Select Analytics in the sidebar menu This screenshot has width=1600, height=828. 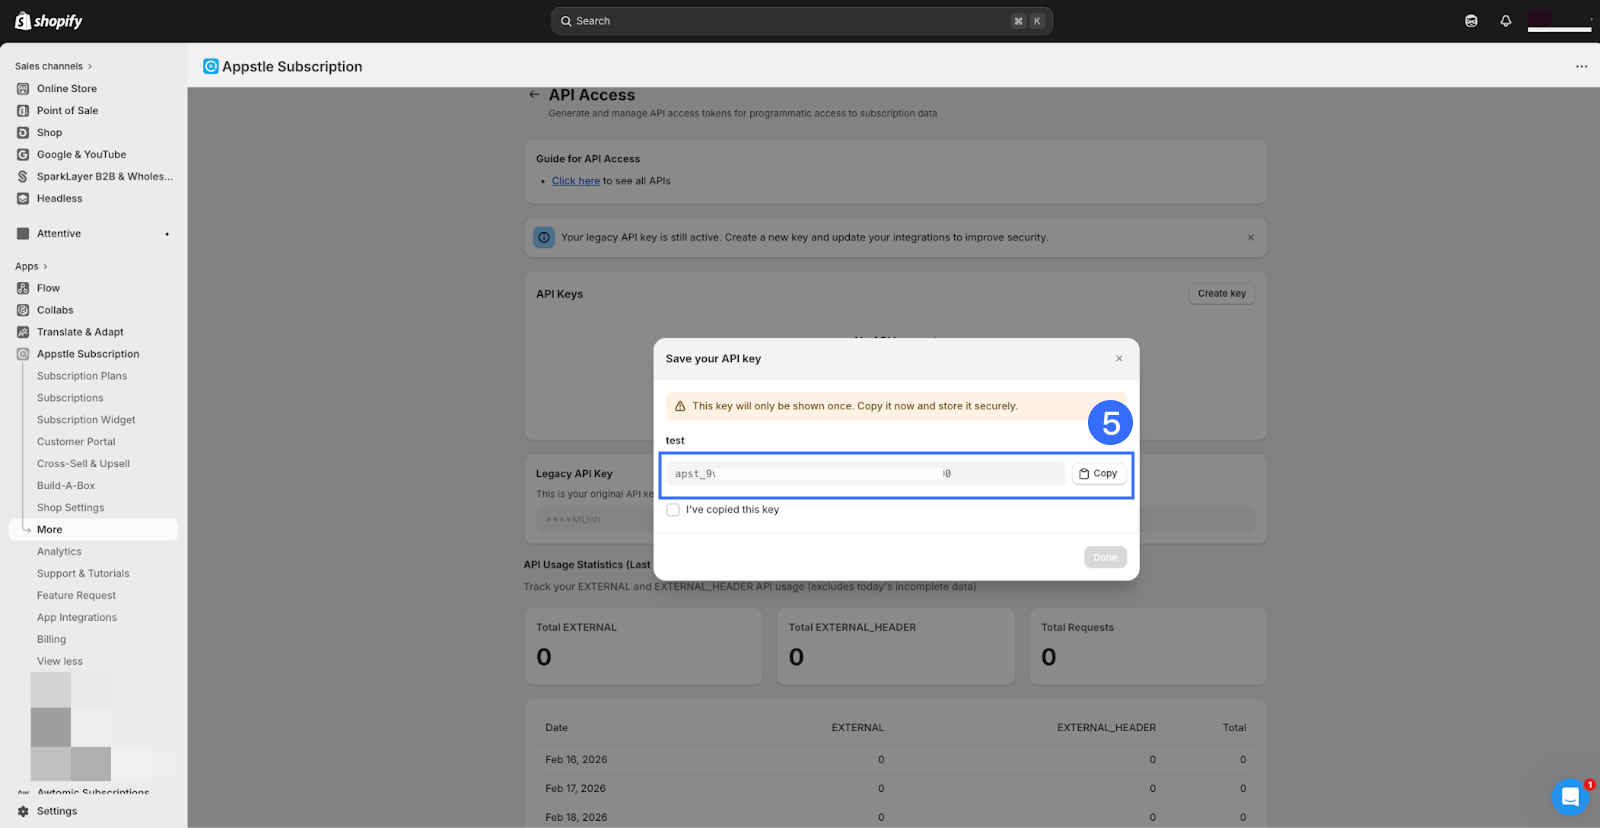pyautogui.click(x=59, y=552)
